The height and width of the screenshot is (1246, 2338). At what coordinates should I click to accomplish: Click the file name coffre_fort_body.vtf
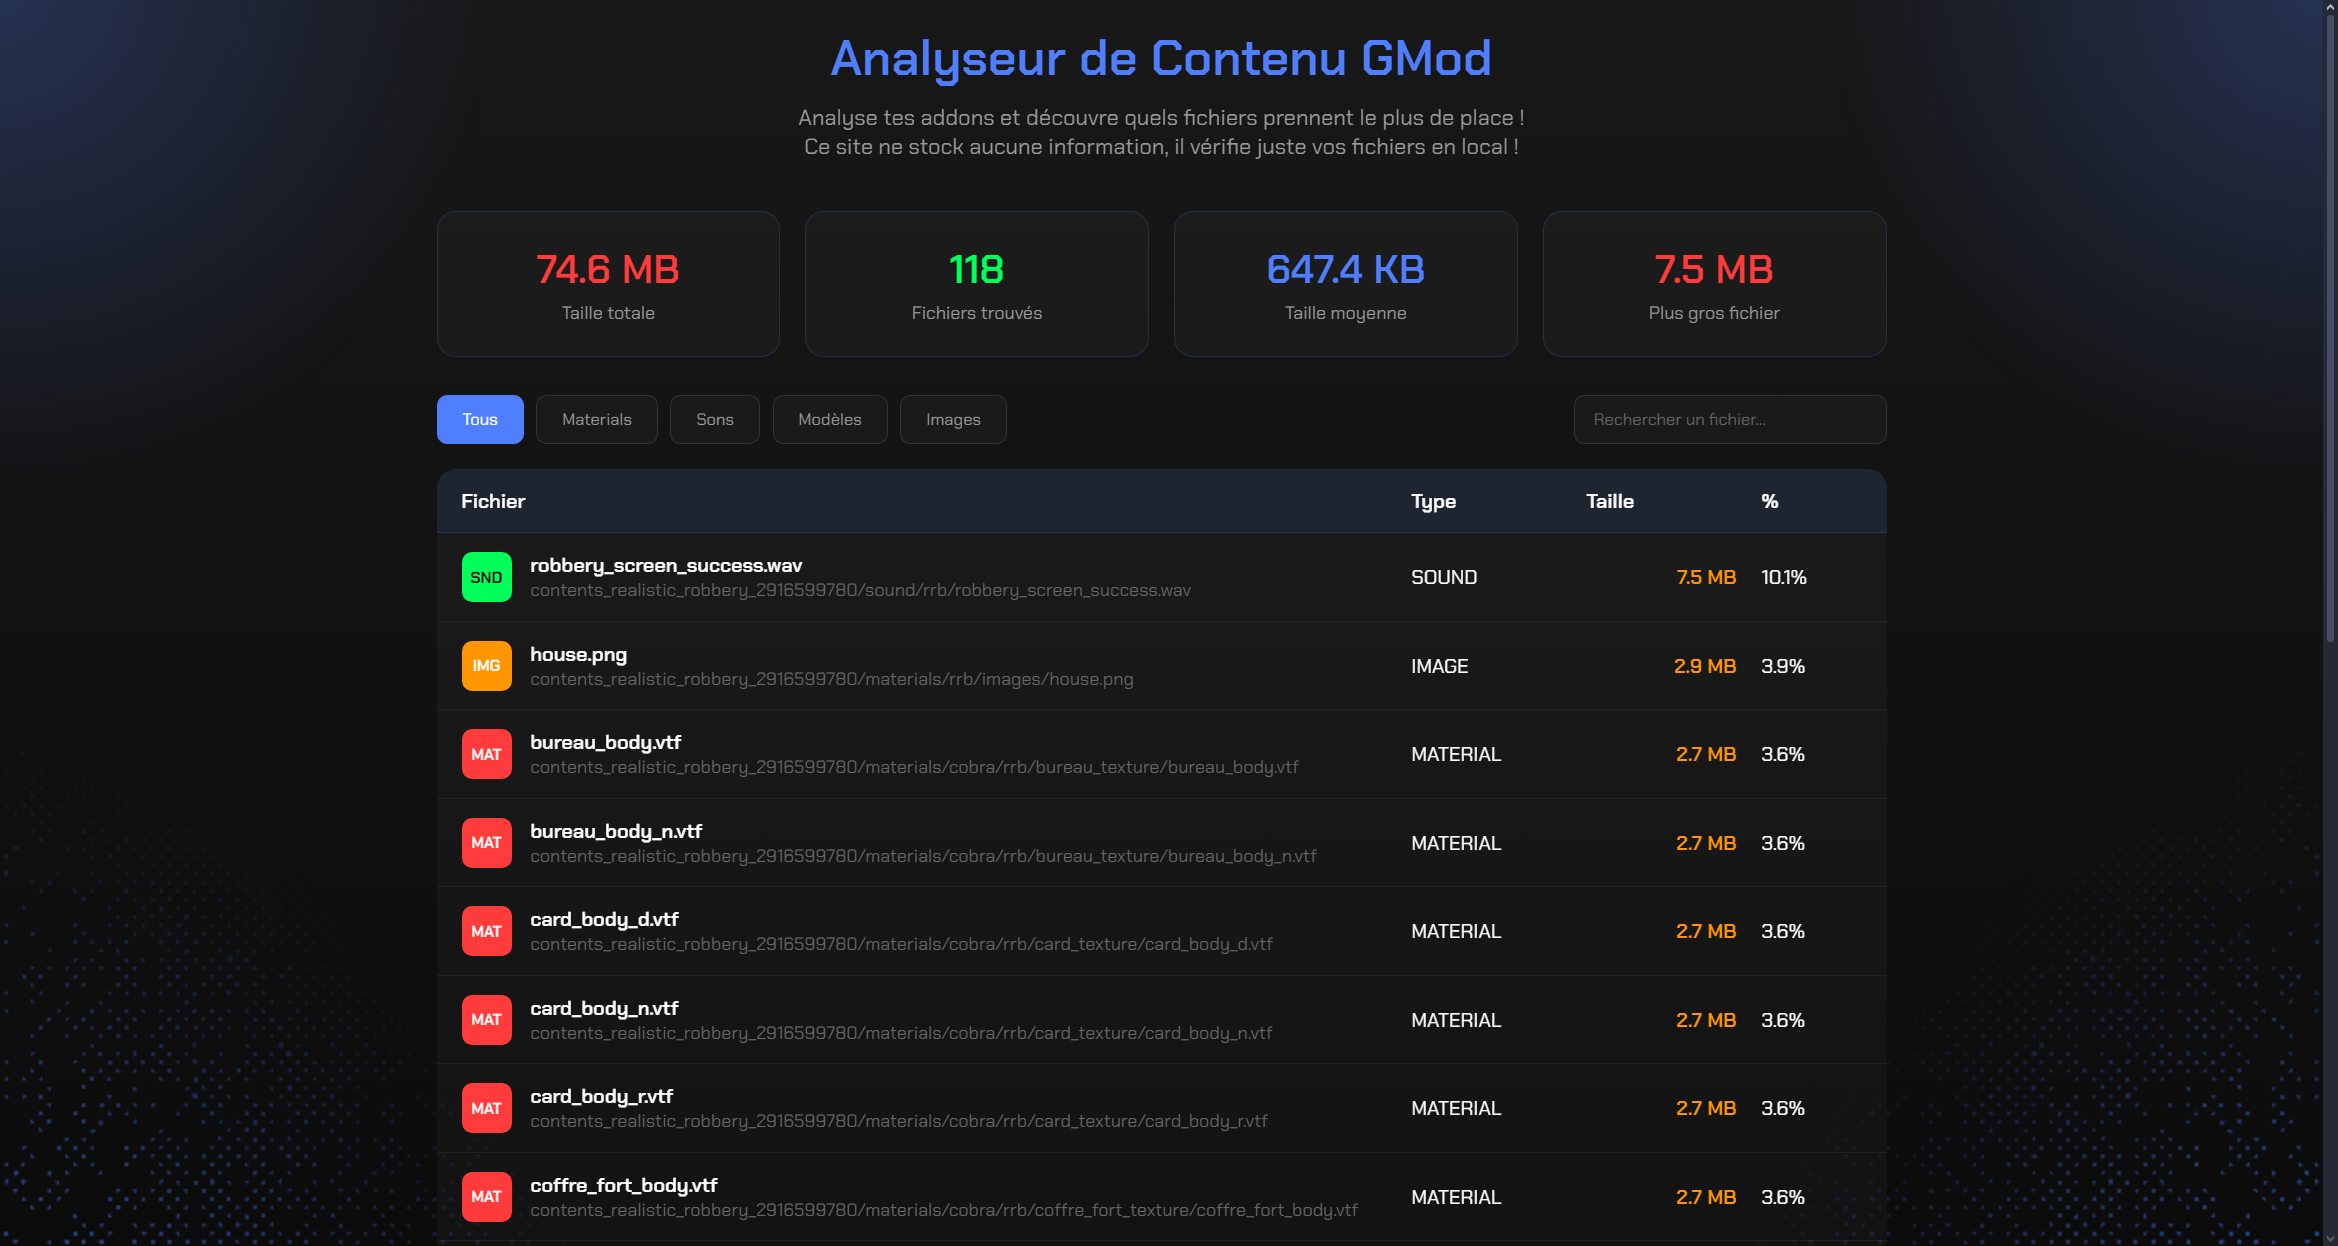pyautogui.click(x=624, y=1186)
